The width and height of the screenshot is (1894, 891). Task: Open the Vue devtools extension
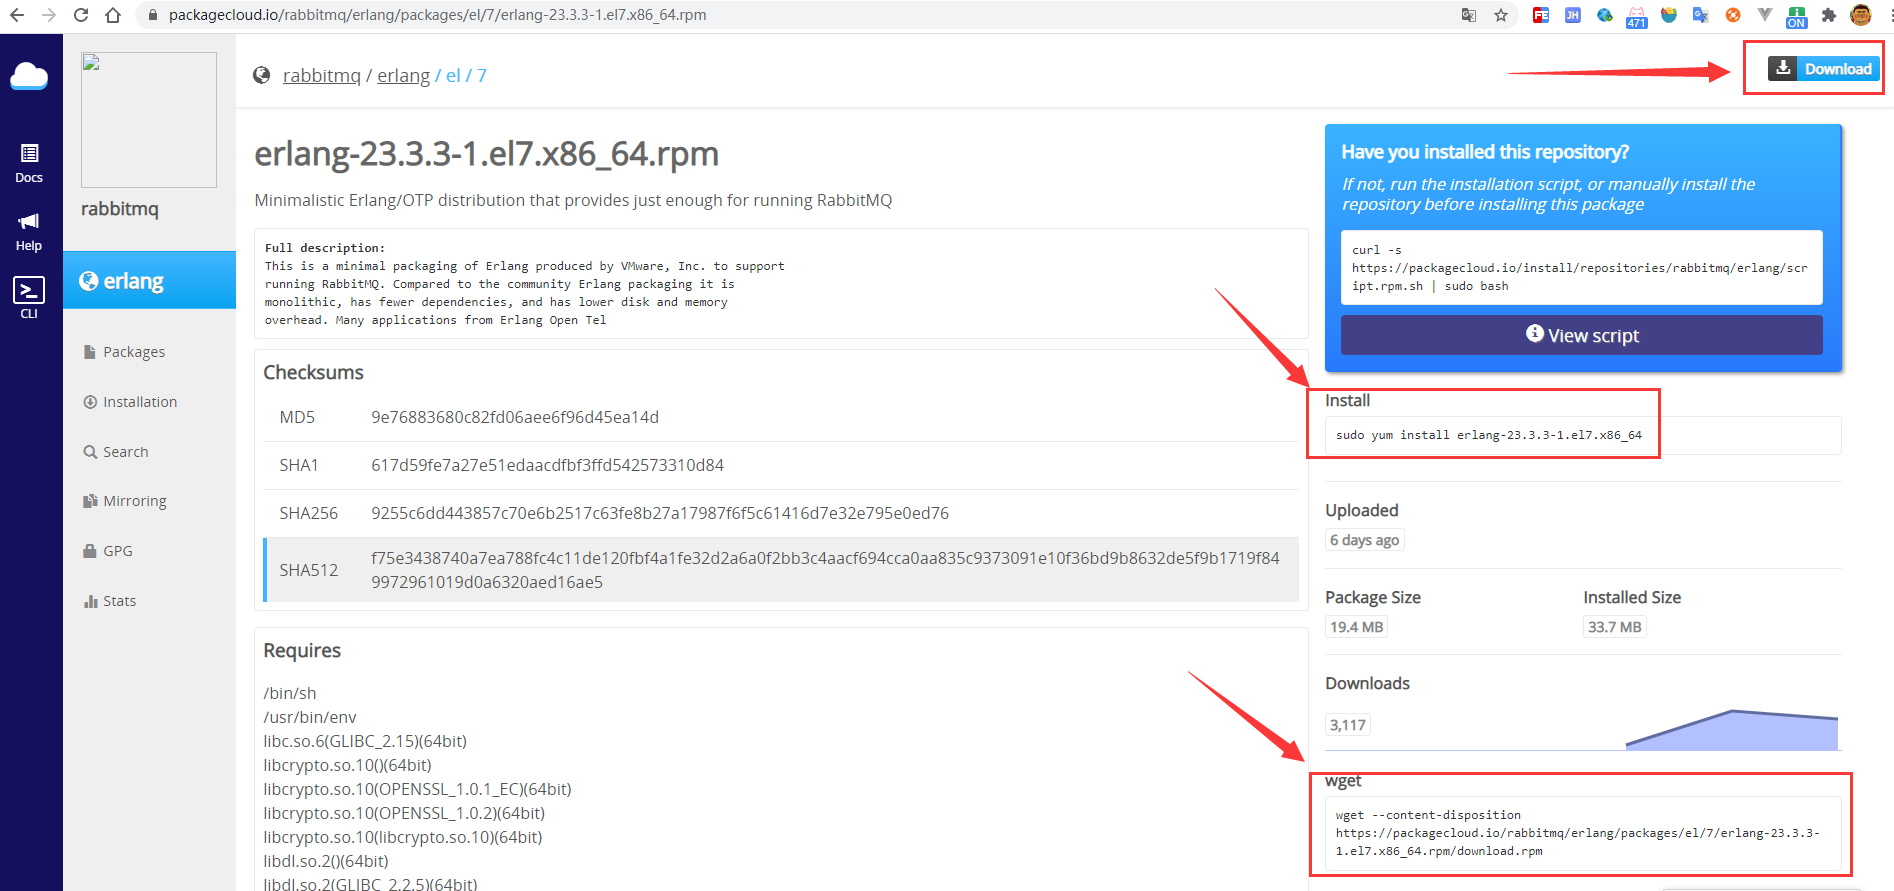(1765, 15)
